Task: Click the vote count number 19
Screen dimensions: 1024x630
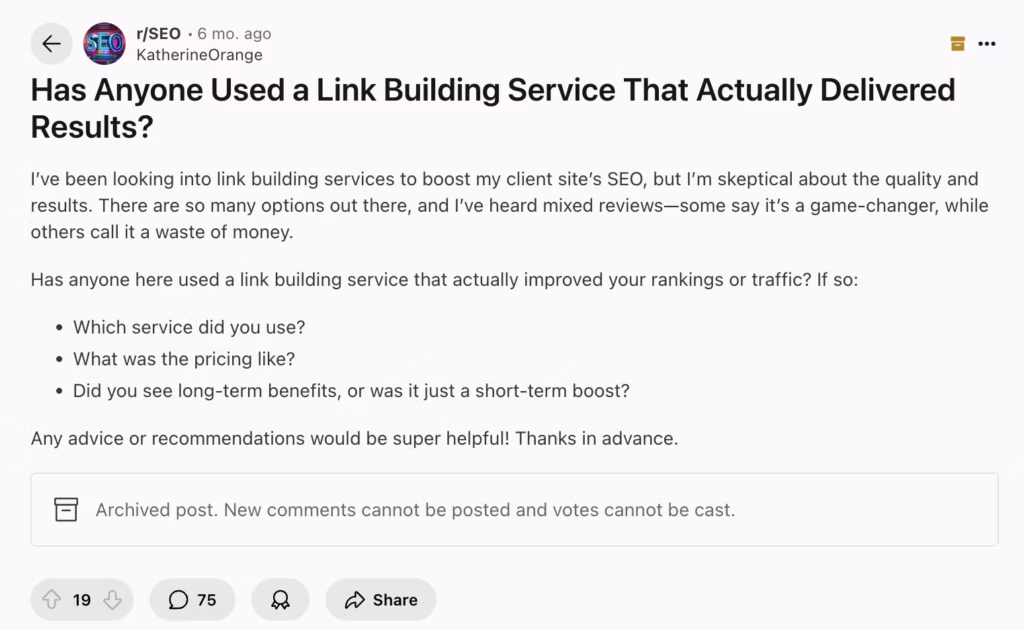Action: [x=82, y=599]
